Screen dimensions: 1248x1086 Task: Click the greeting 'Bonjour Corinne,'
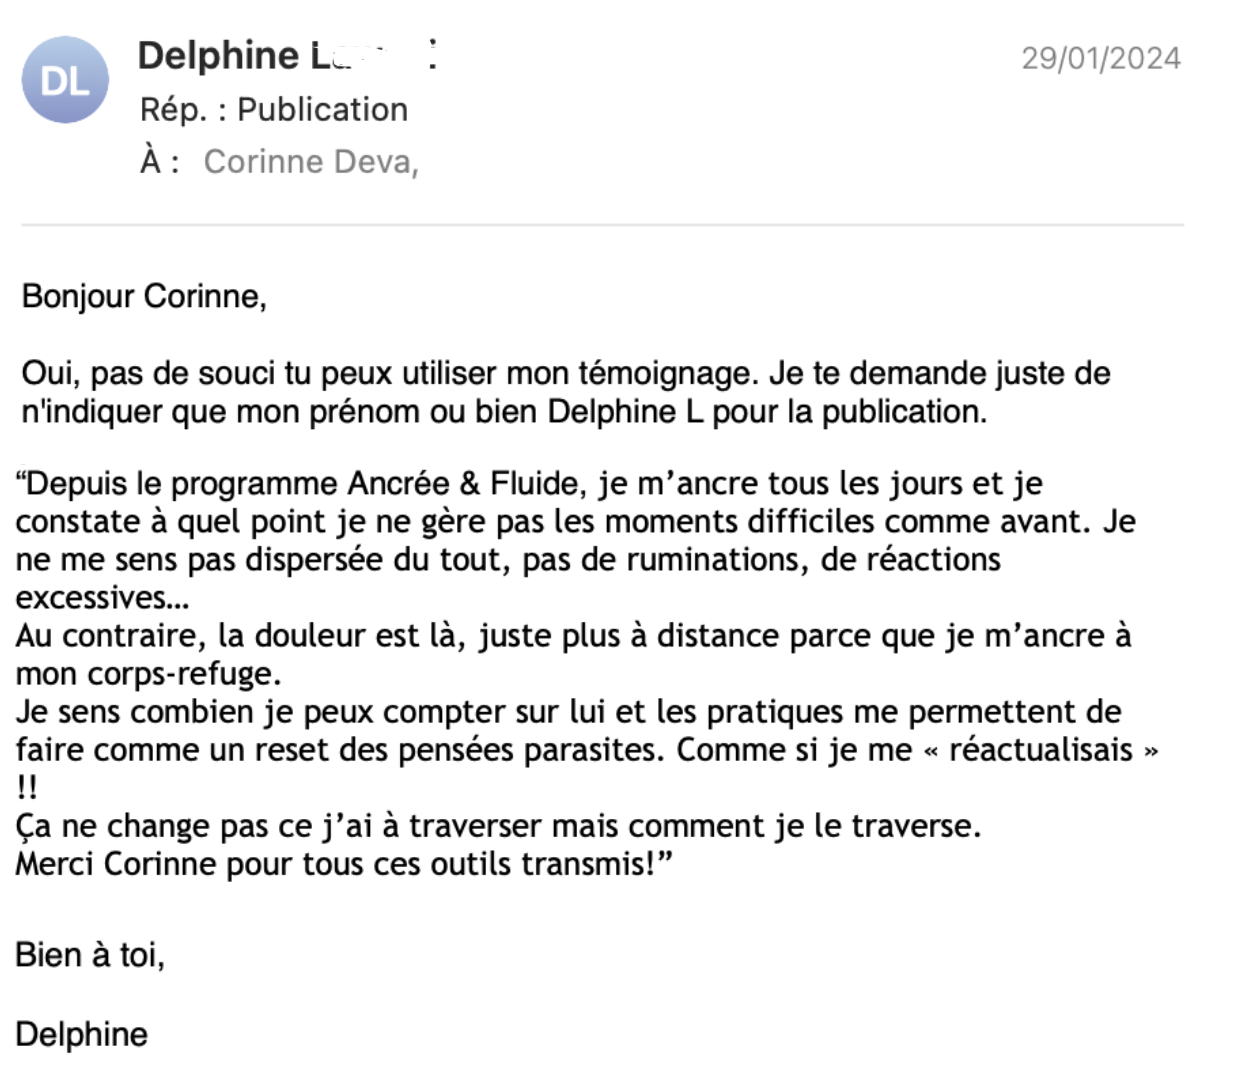[x=144, y=296]
